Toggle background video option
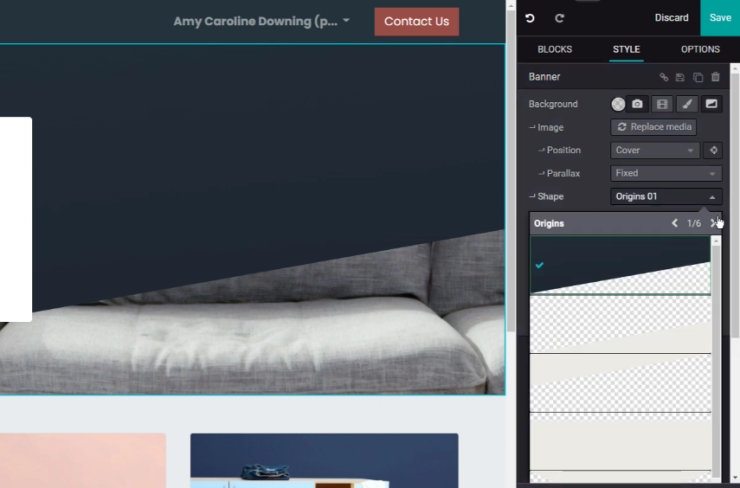This screenshot has height=488, width=740. point(662,104)
